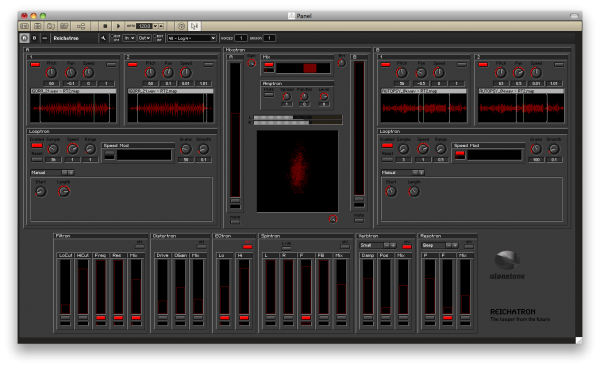
Task: Decrease tempo with the down arrow stepper
Action: (155, 26)
